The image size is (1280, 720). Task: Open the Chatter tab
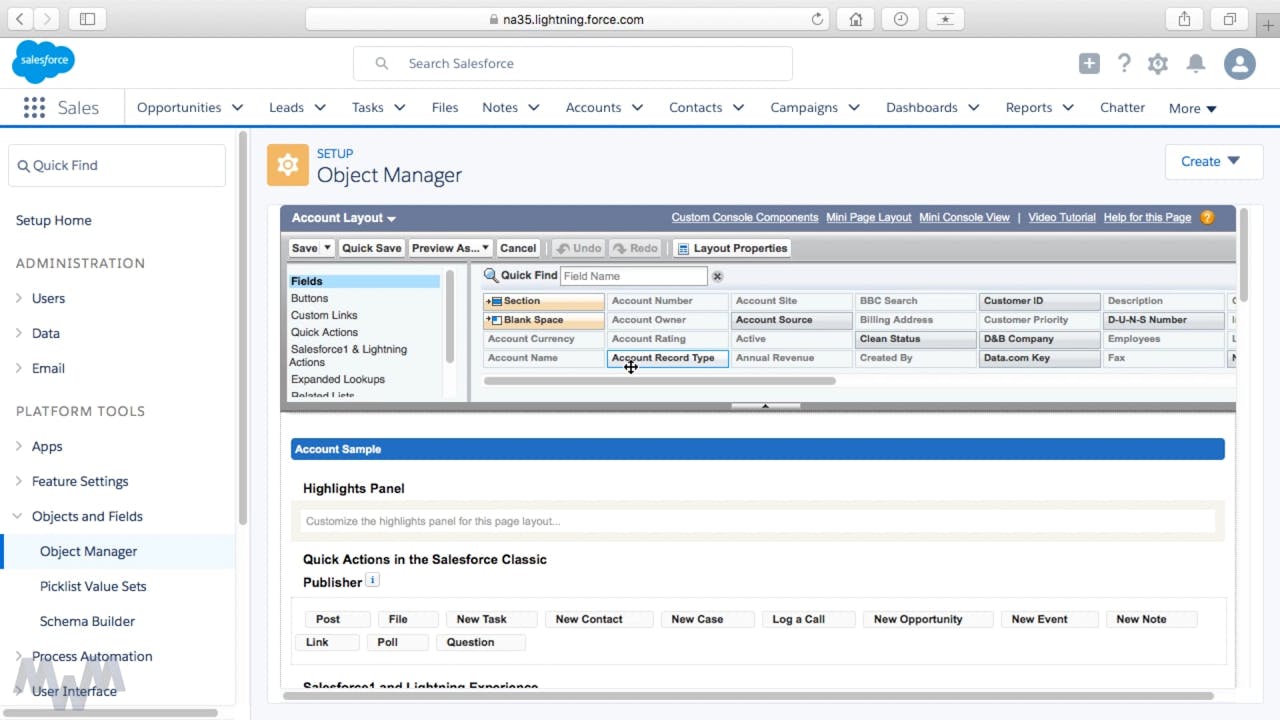(x=1122, y=107)
